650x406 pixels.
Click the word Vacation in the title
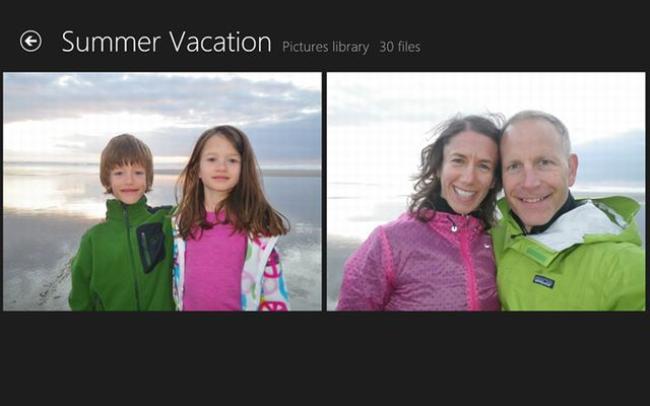point(220,42)
